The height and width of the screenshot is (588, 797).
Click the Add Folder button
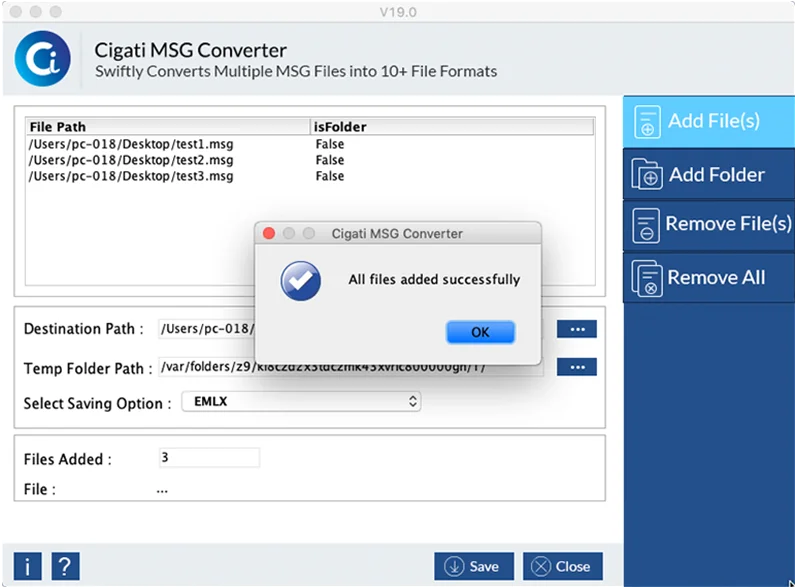tap(709, 174)
